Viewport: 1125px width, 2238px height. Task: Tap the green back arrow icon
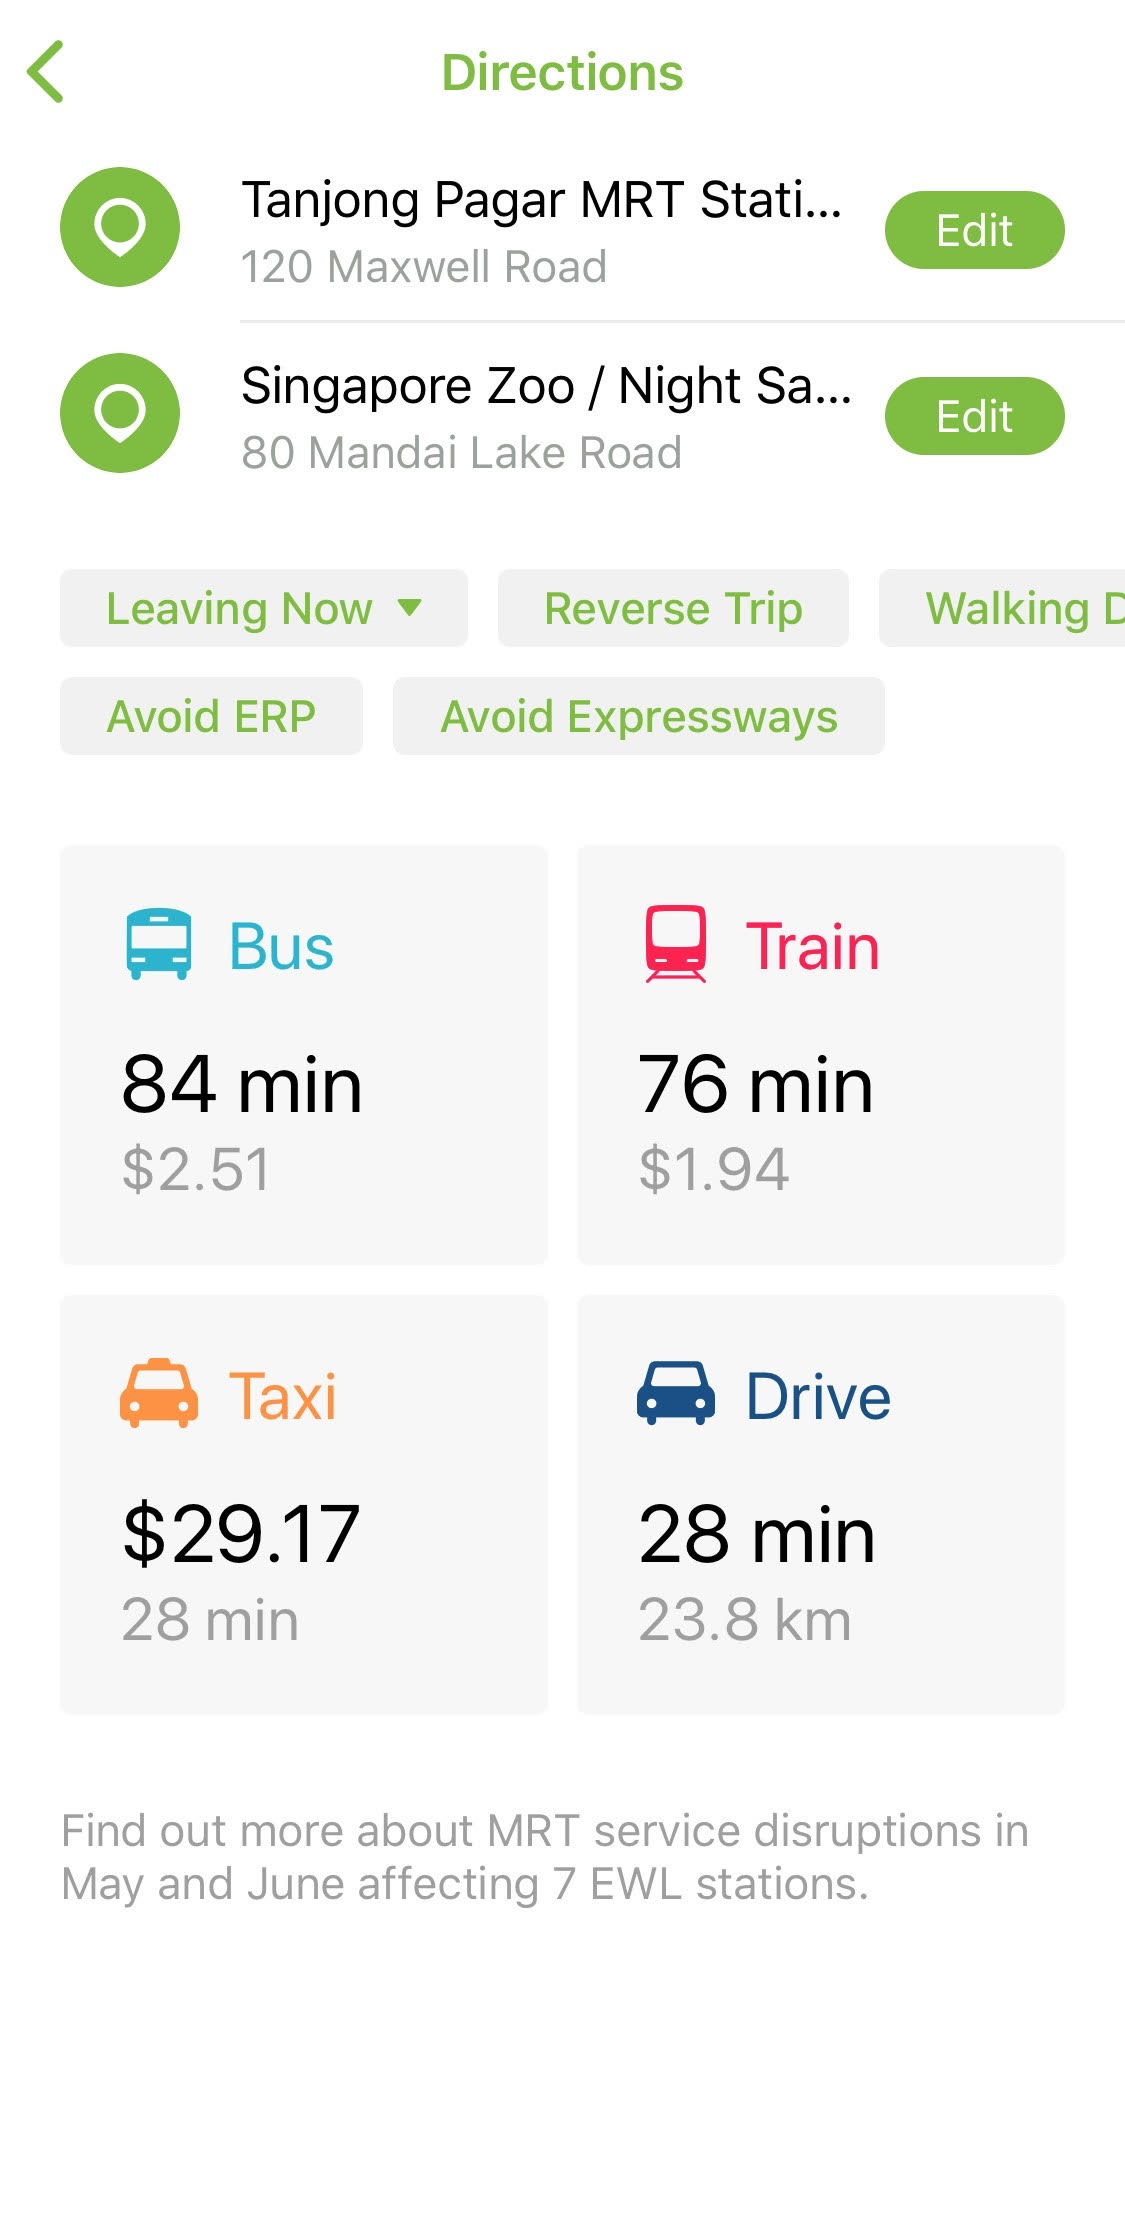46,72
